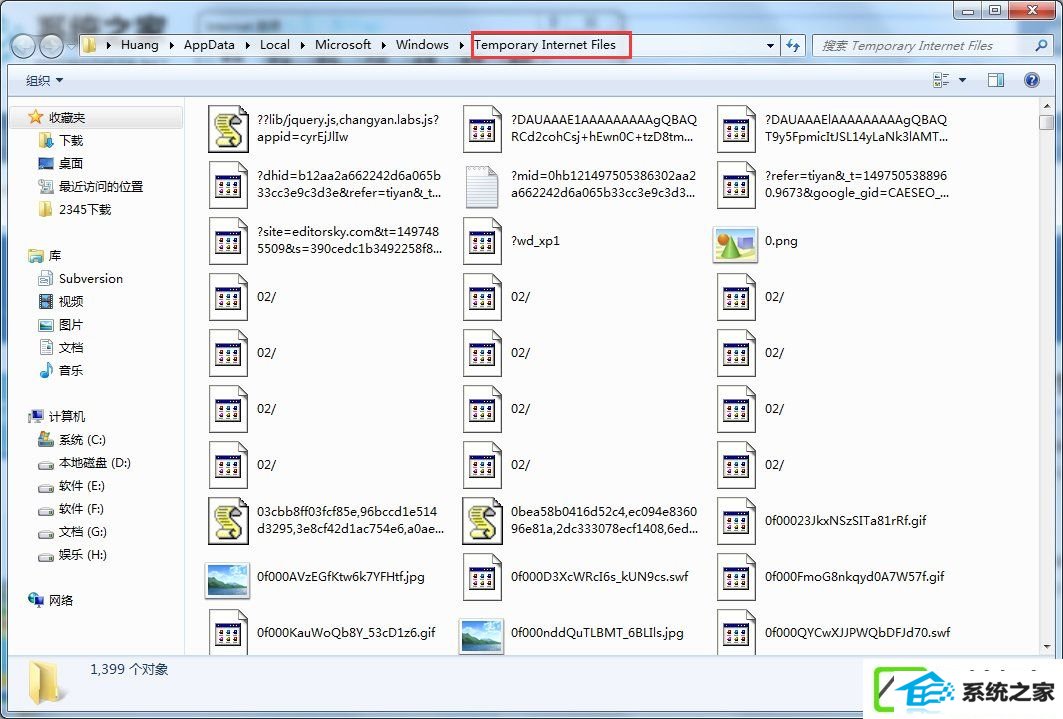
Task: Expand arrow after Local breadcrumb
Action: [x=302, y=45]
